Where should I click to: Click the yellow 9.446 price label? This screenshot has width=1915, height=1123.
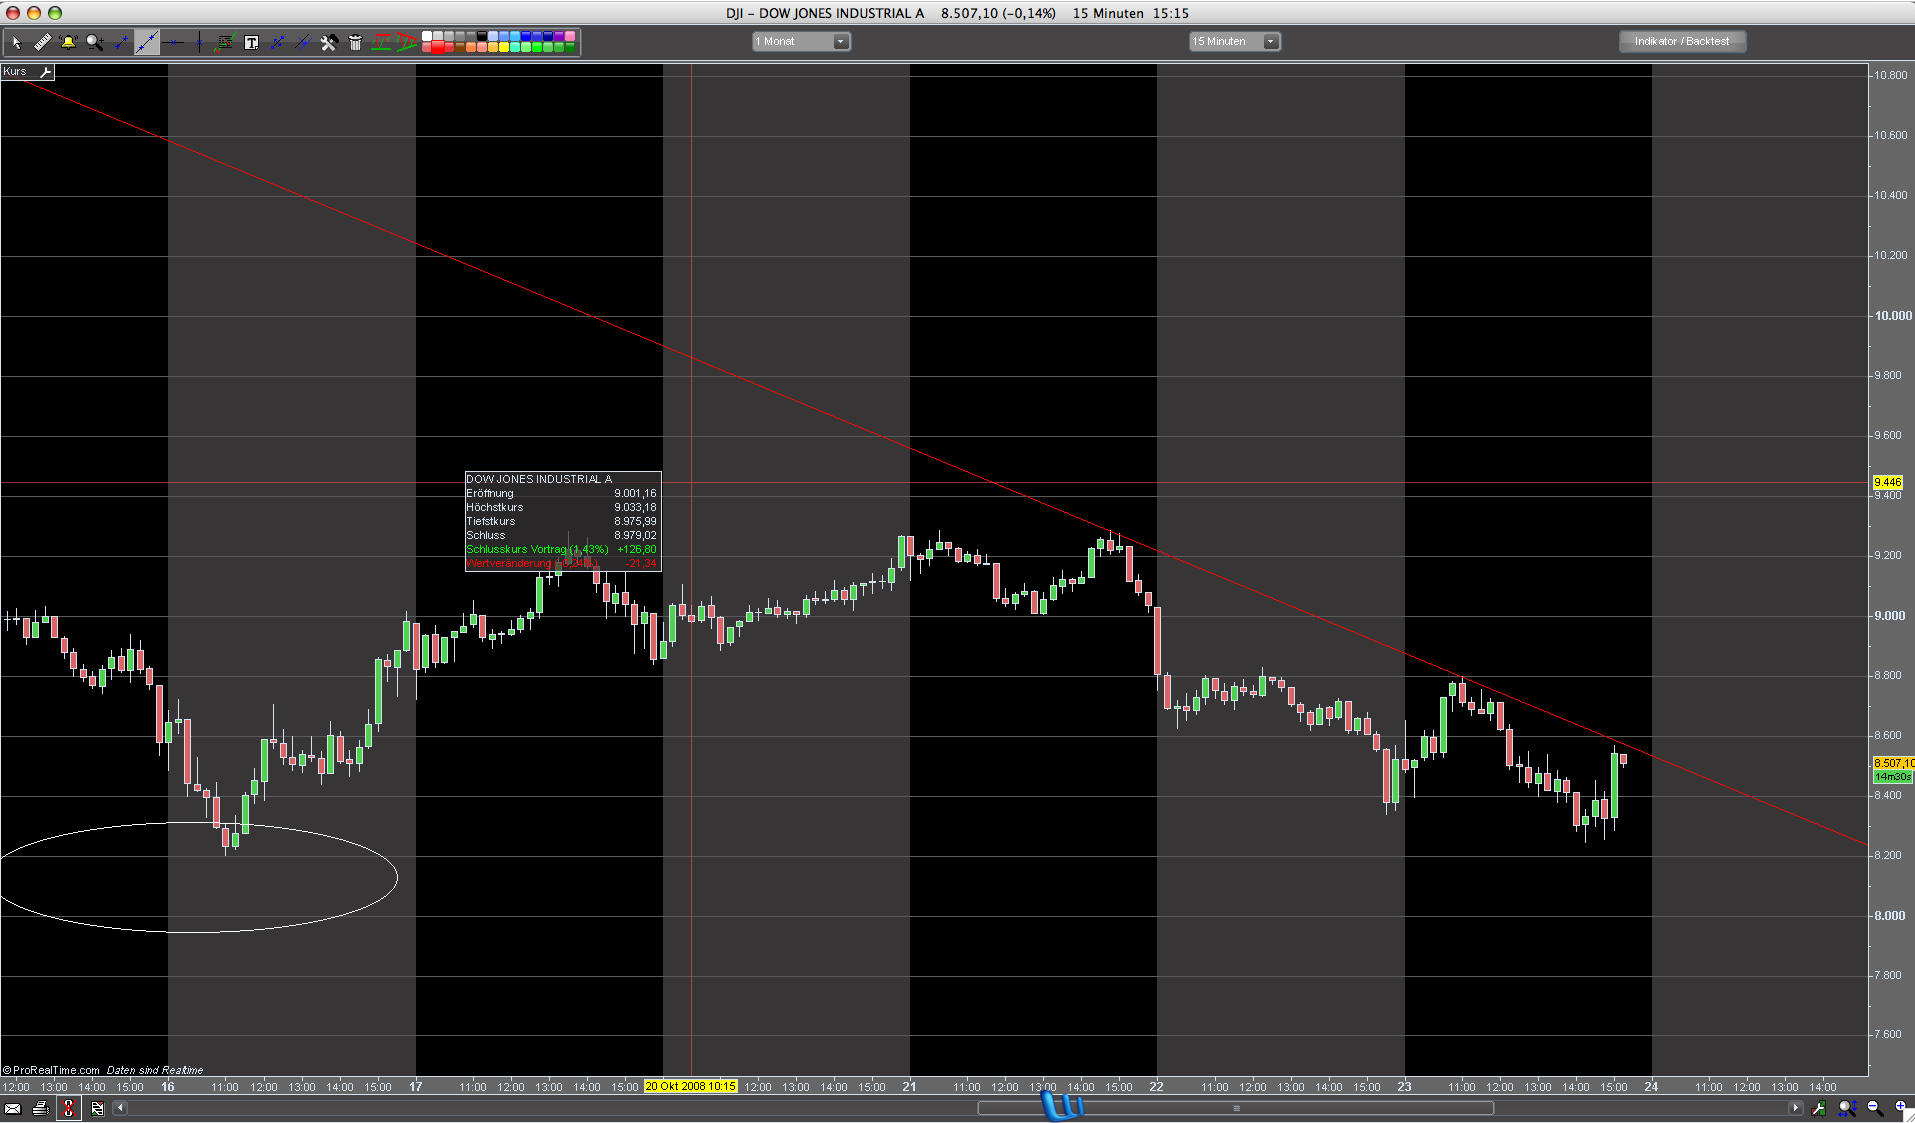coord(1888,482)
